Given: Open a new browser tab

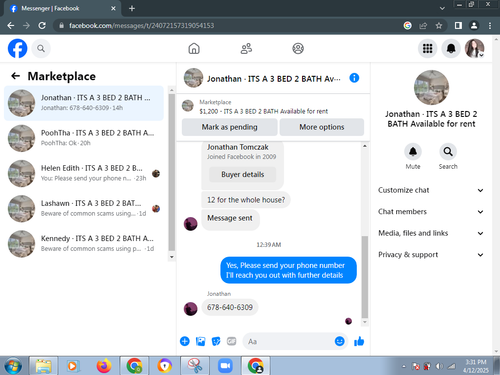Looking at the screenshot, I should (132, 8).
